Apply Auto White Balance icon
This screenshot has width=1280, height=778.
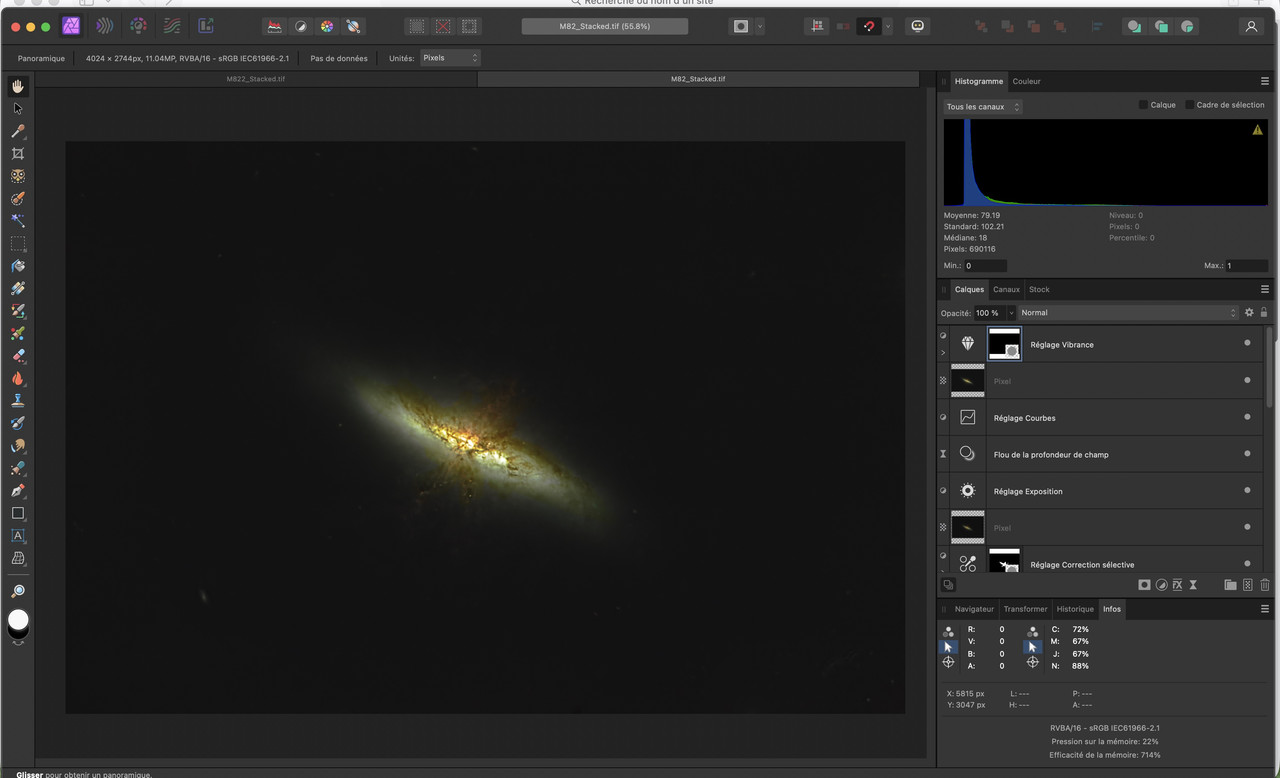[353, 26]
